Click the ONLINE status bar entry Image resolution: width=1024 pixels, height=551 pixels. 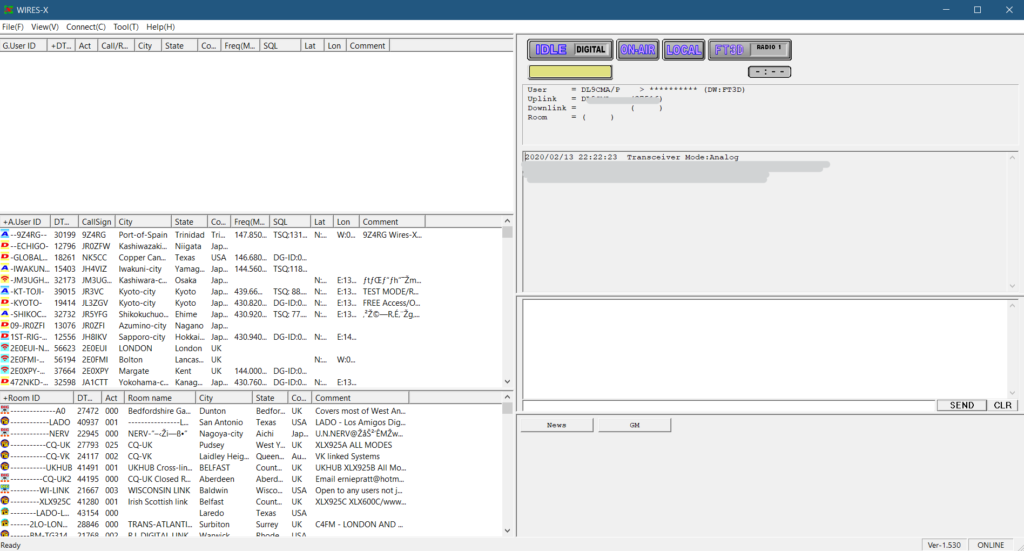point(991,545)
